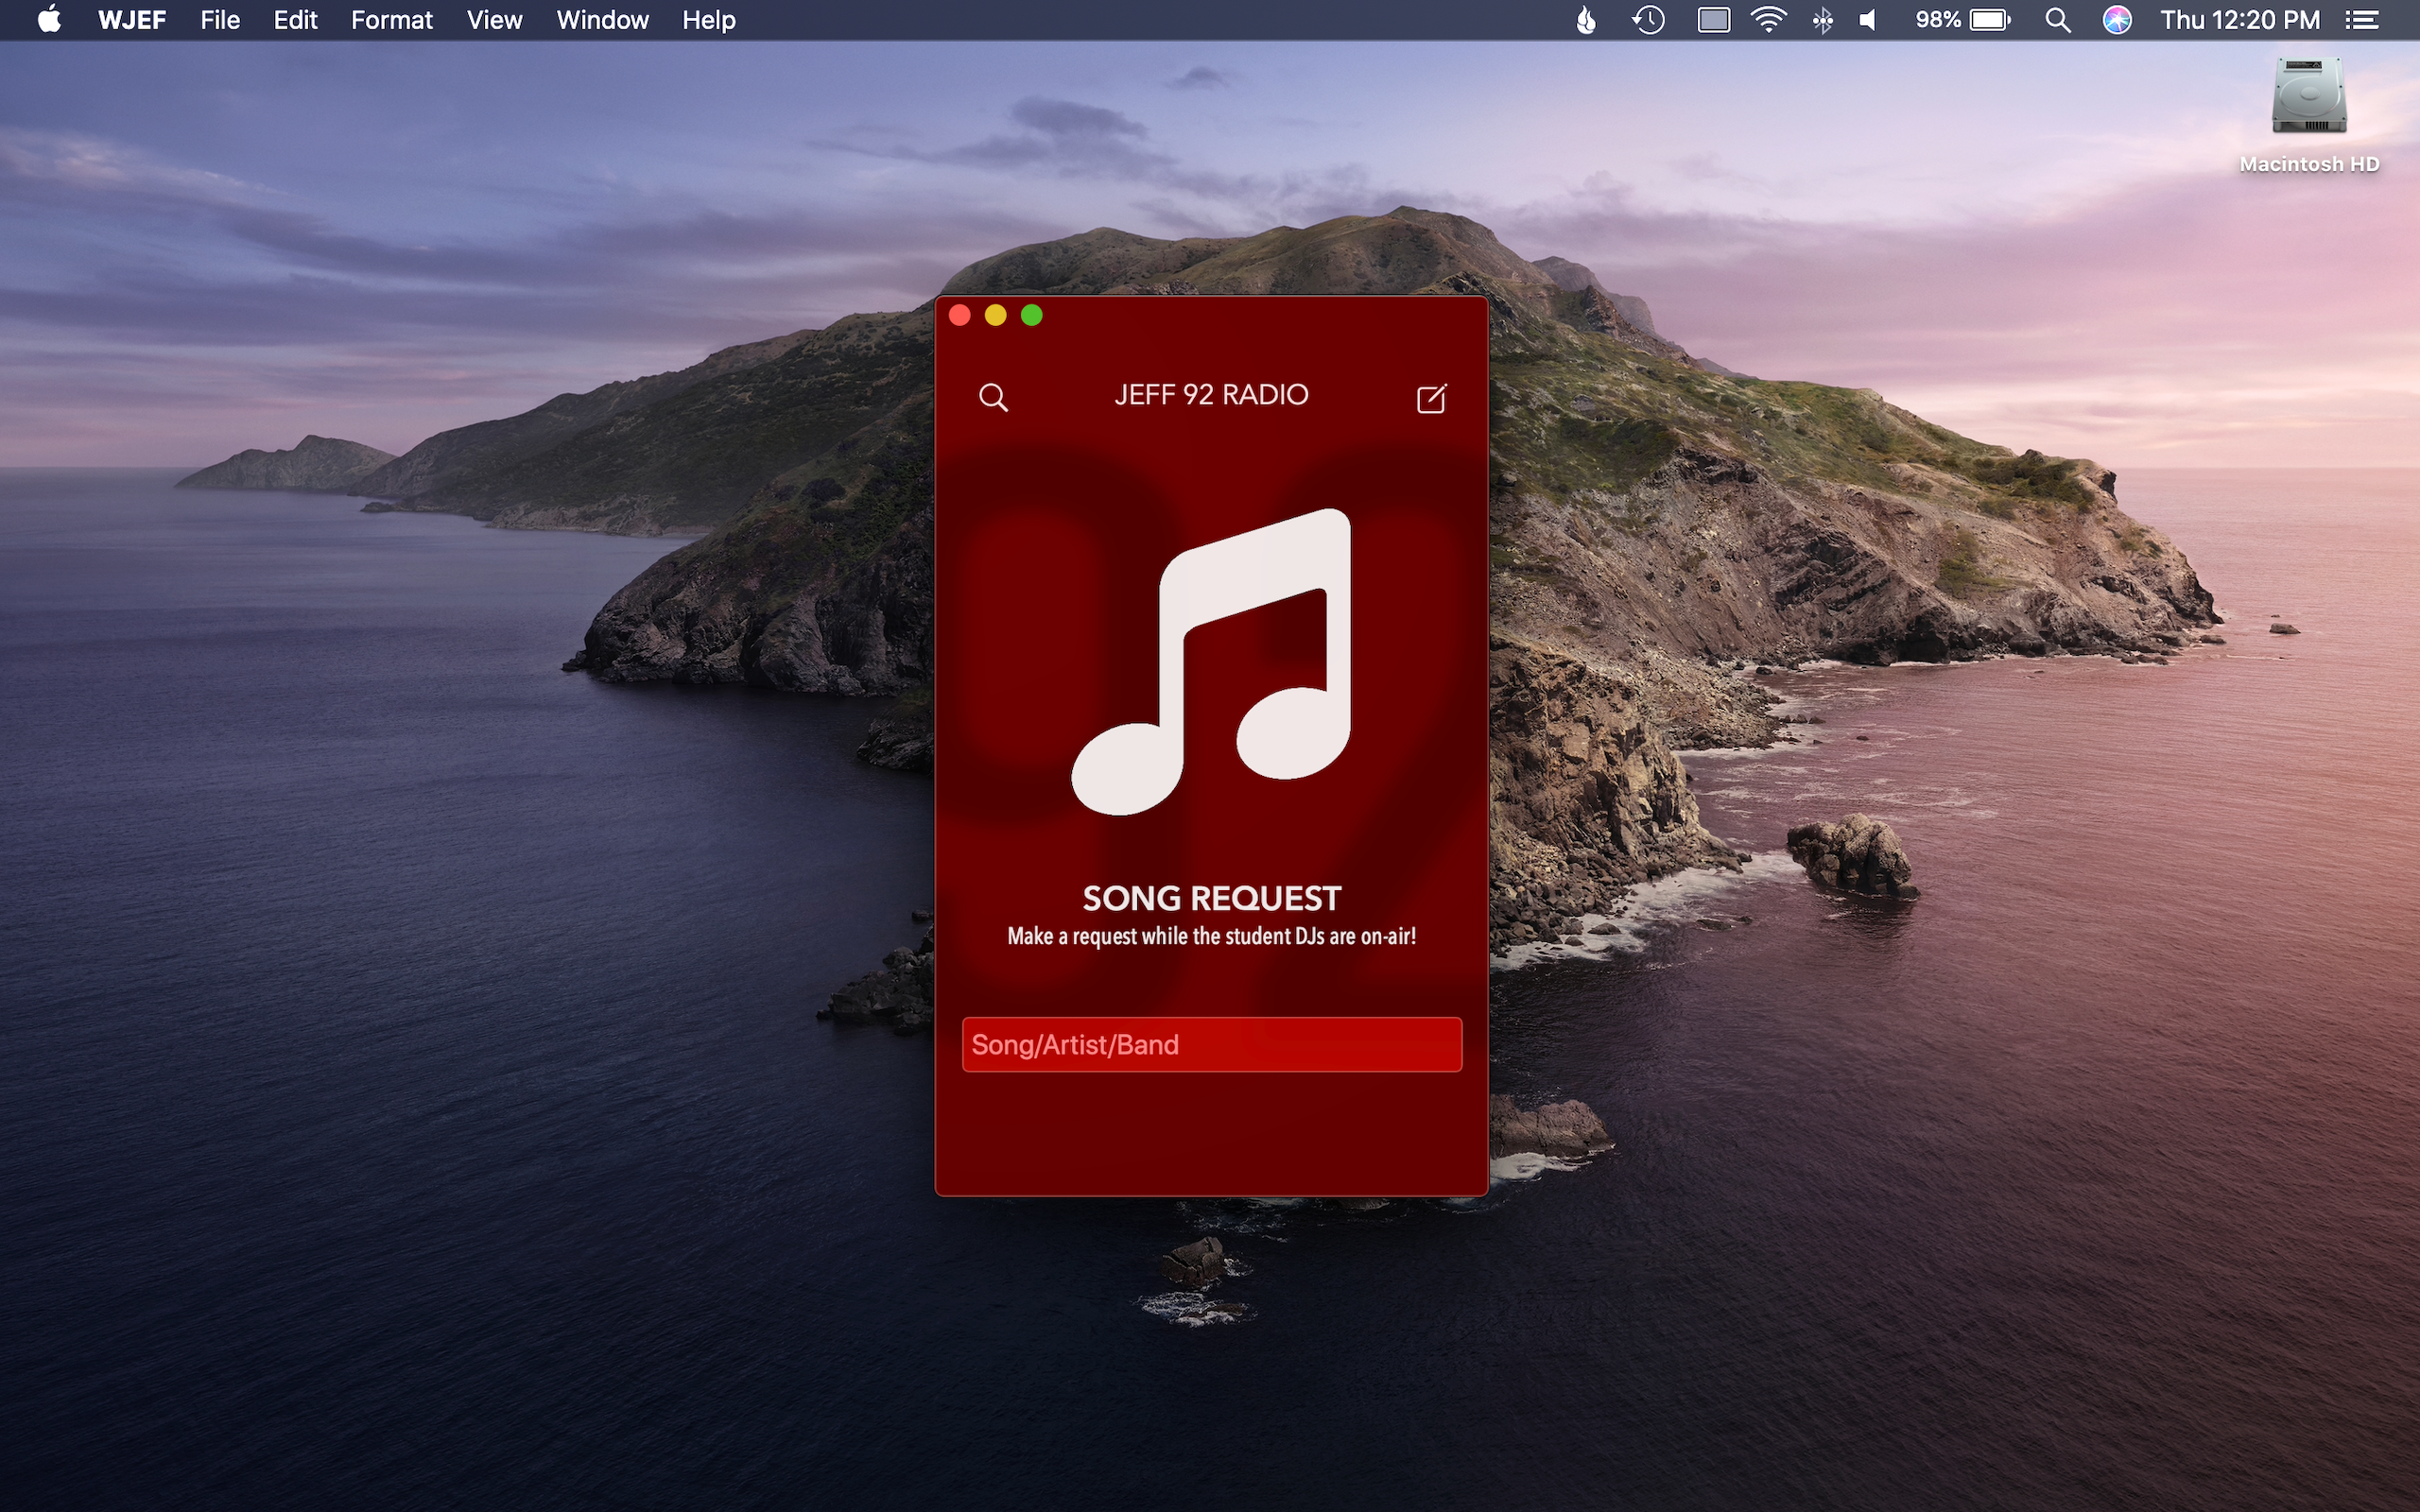
Task: Open Spotlight search in menu bar
Action: tap(2057, 20)
